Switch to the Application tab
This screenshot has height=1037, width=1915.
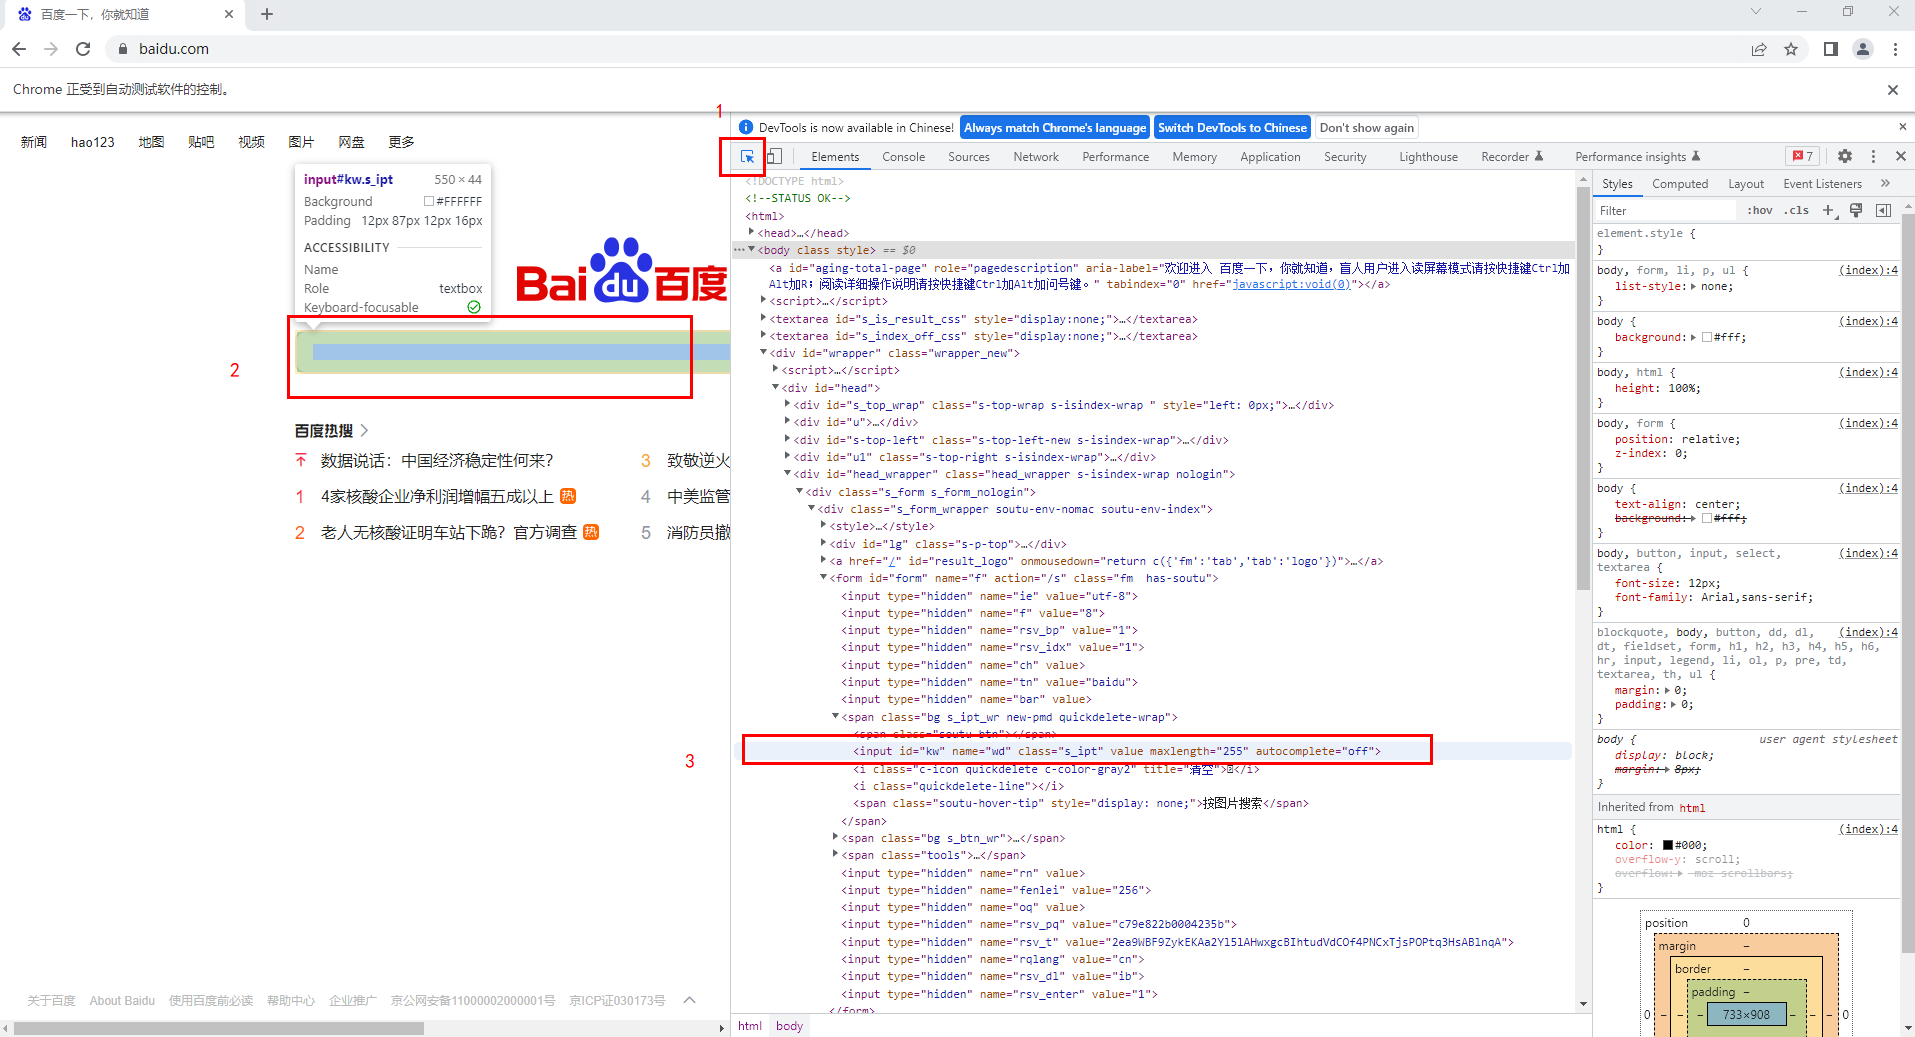(1270, 157)
